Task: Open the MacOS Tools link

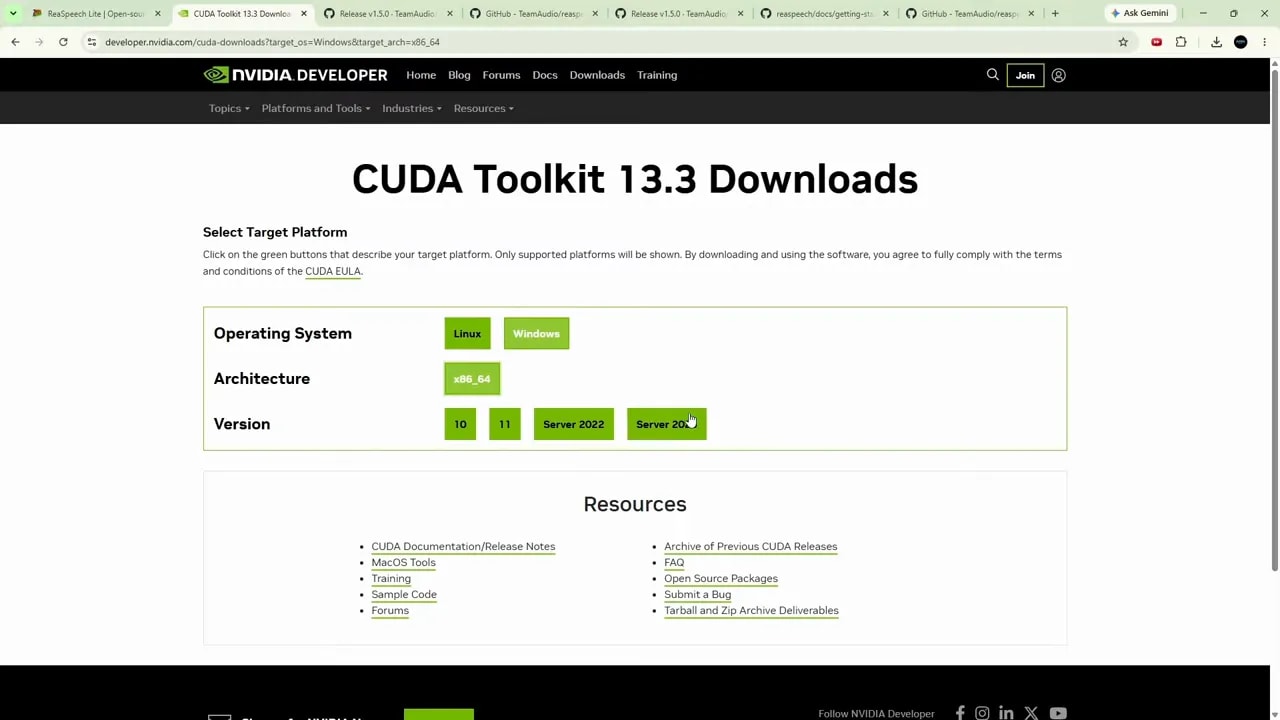Action: 403,562
